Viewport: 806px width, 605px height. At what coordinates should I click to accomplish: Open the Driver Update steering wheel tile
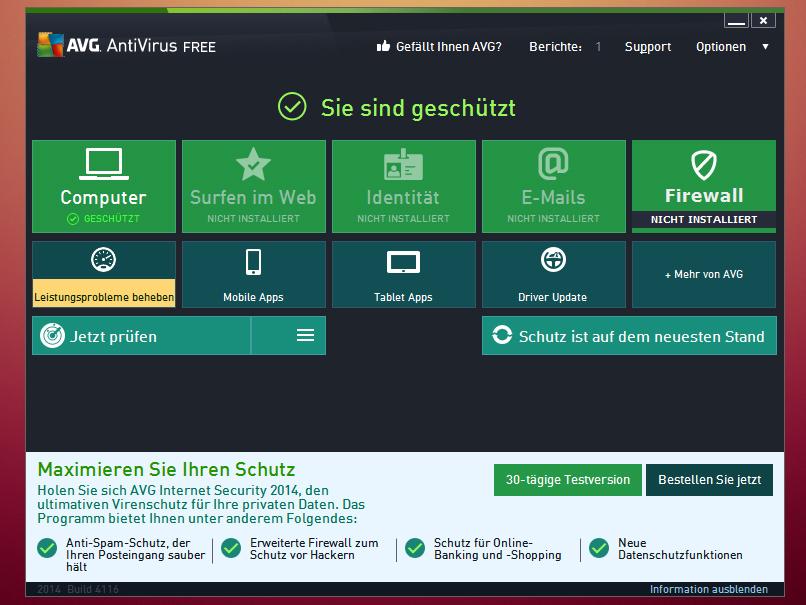(554, 274)
